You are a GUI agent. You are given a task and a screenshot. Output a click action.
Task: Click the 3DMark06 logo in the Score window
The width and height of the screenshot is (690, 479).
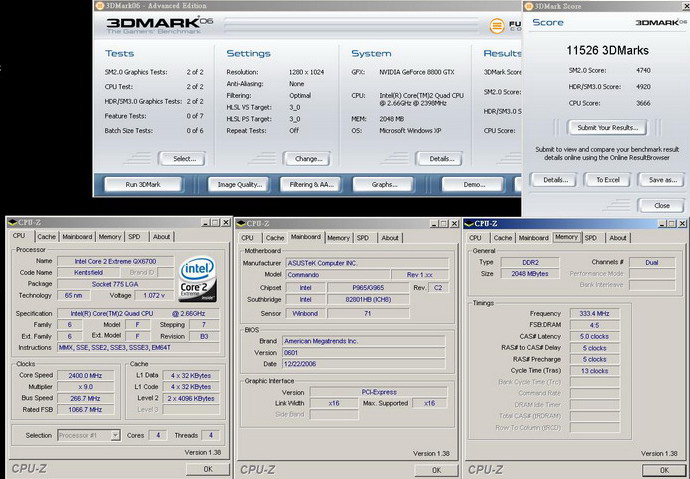point(657,22)
